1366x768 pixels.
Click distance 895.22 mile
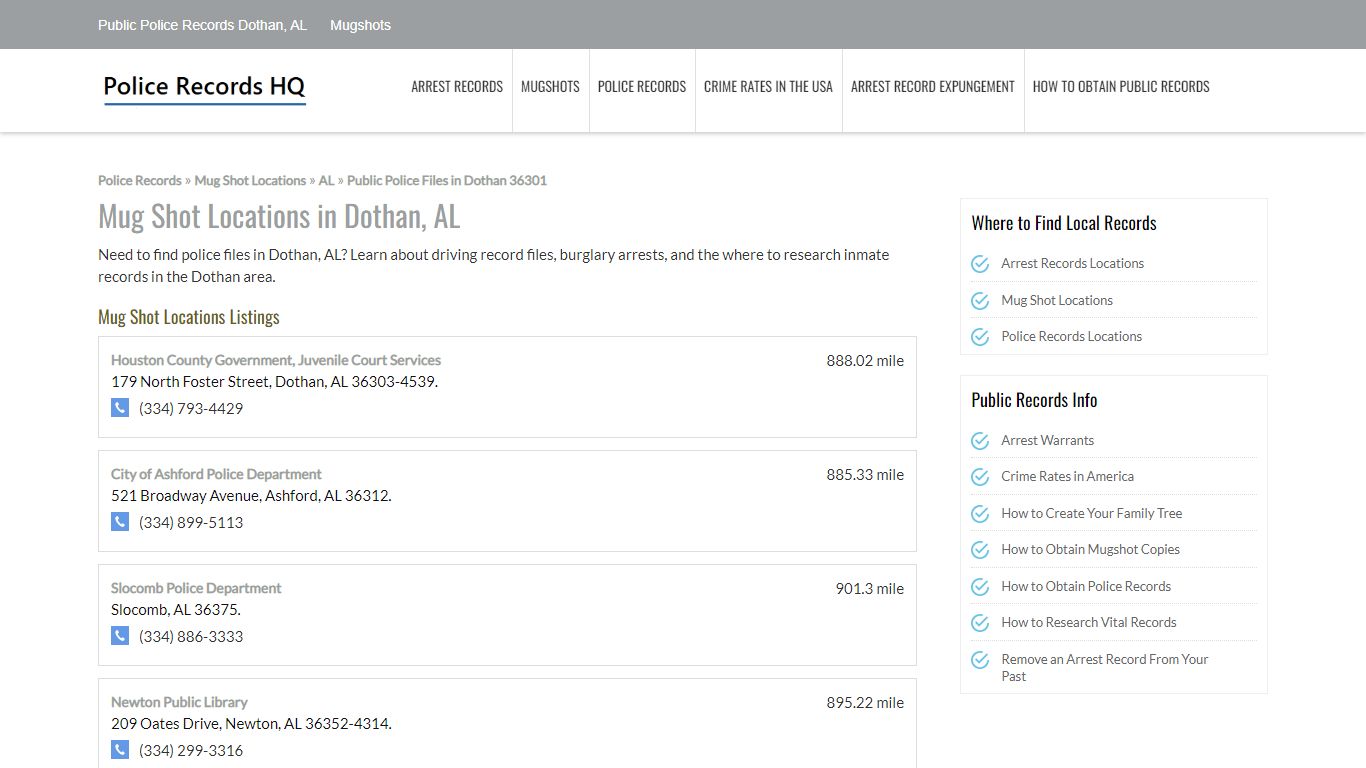pyautogui.click(x=865, y=703)
